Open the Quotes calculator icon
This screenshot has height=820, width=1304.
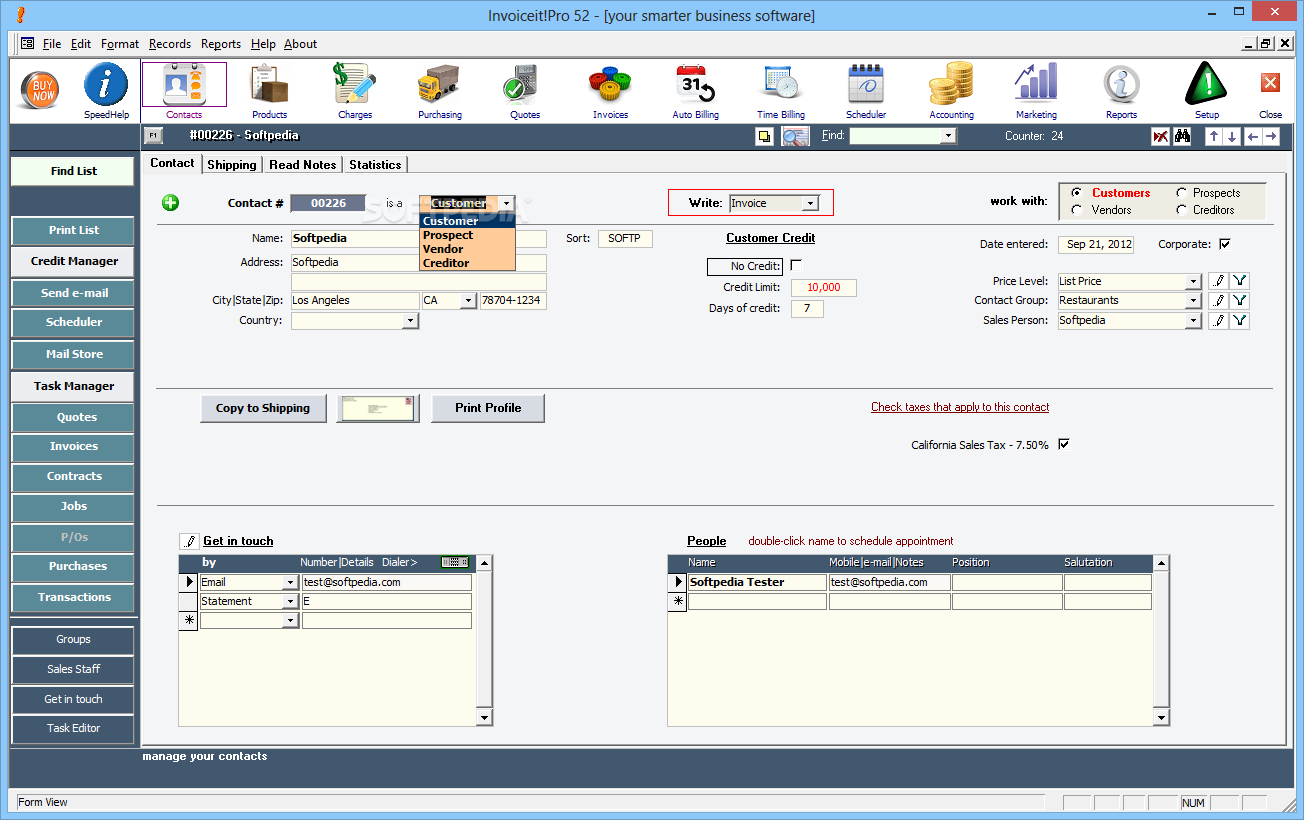tap(524, 91)
